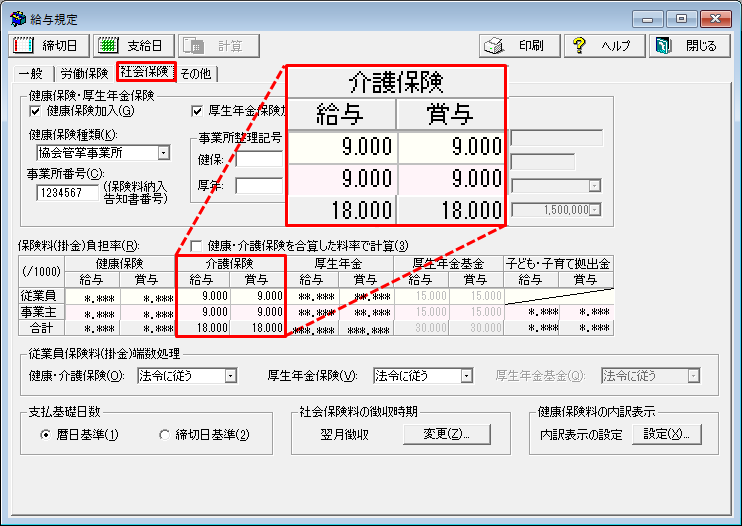Click the 事業所番号 input field
This screenshot has height=526, width=742.
[x=67, y=193]
